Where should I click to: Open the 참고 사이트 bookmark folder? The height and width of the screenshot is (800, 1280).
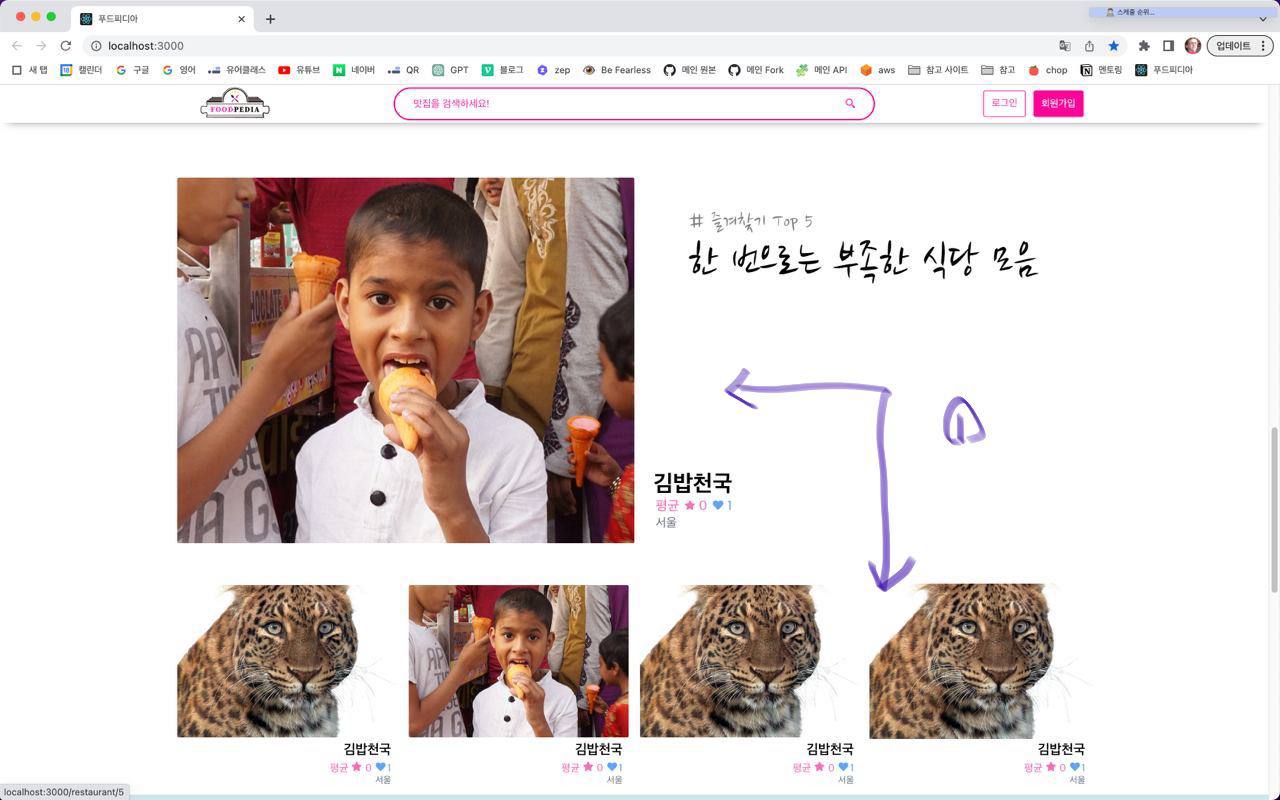coord(938,70)
